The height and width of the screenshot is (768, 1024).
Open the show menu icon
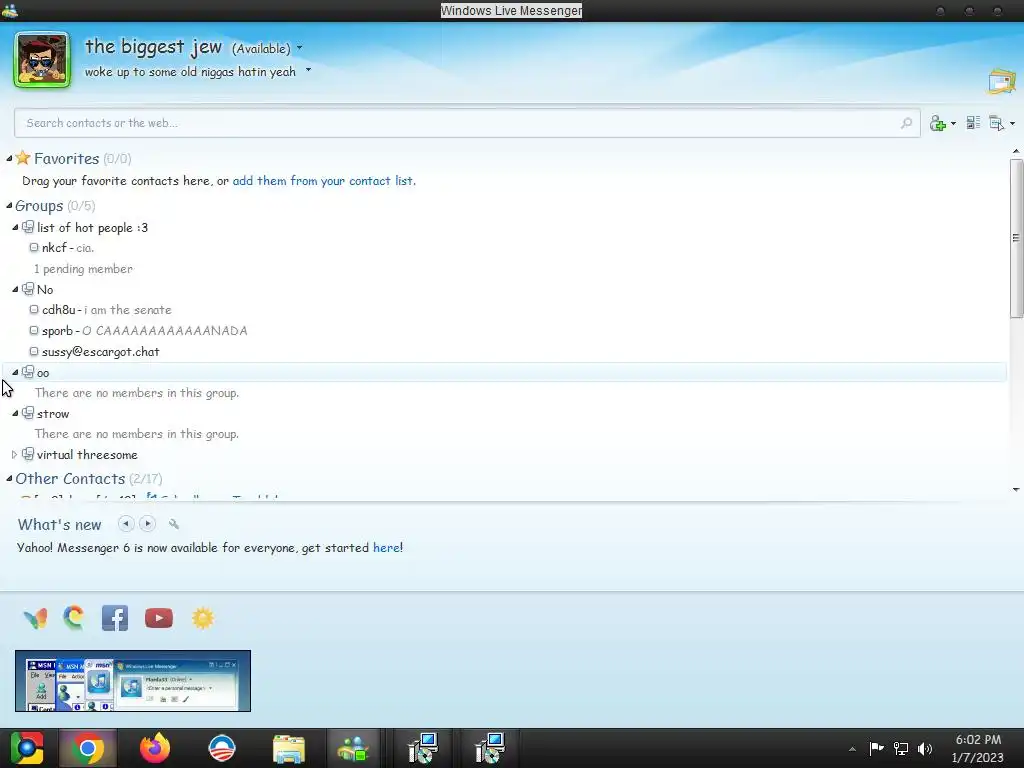[996, 123]
